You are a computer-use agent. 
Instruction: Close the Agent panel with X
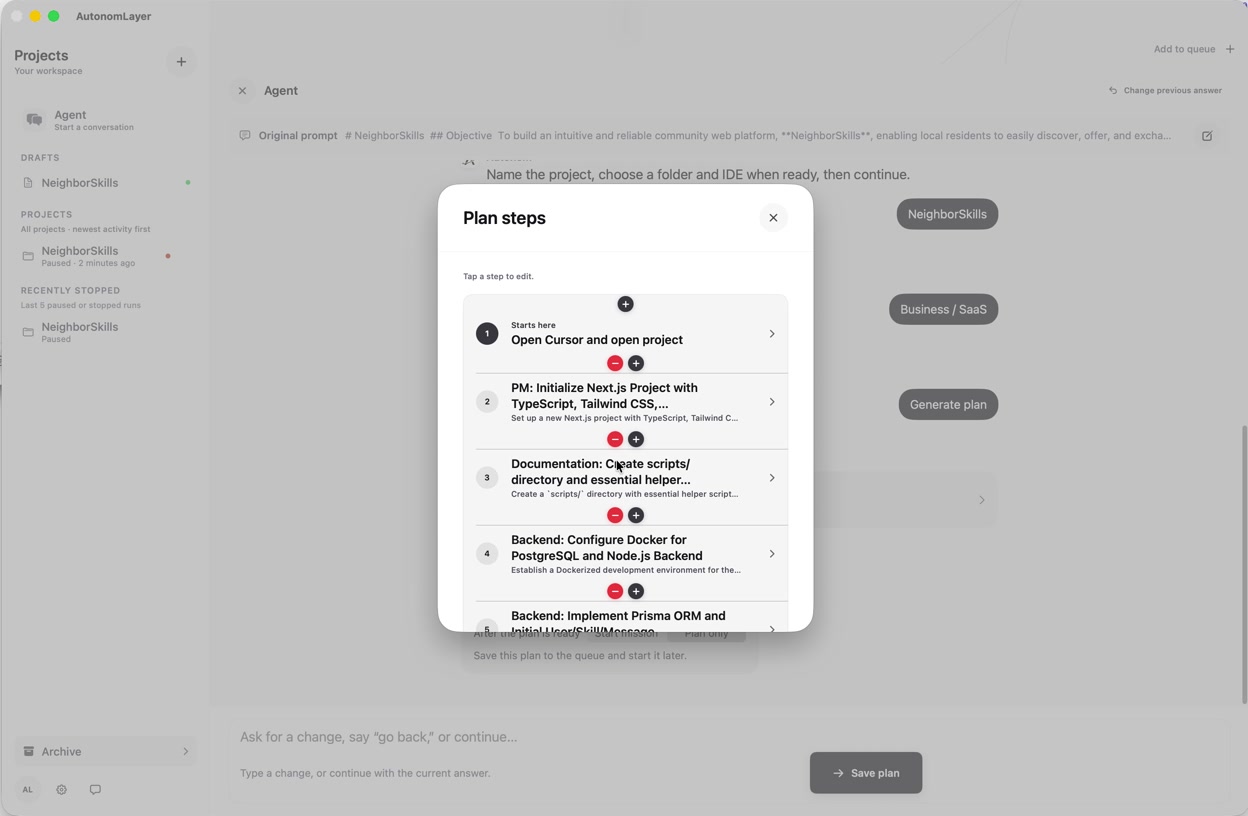coord(242,91)
